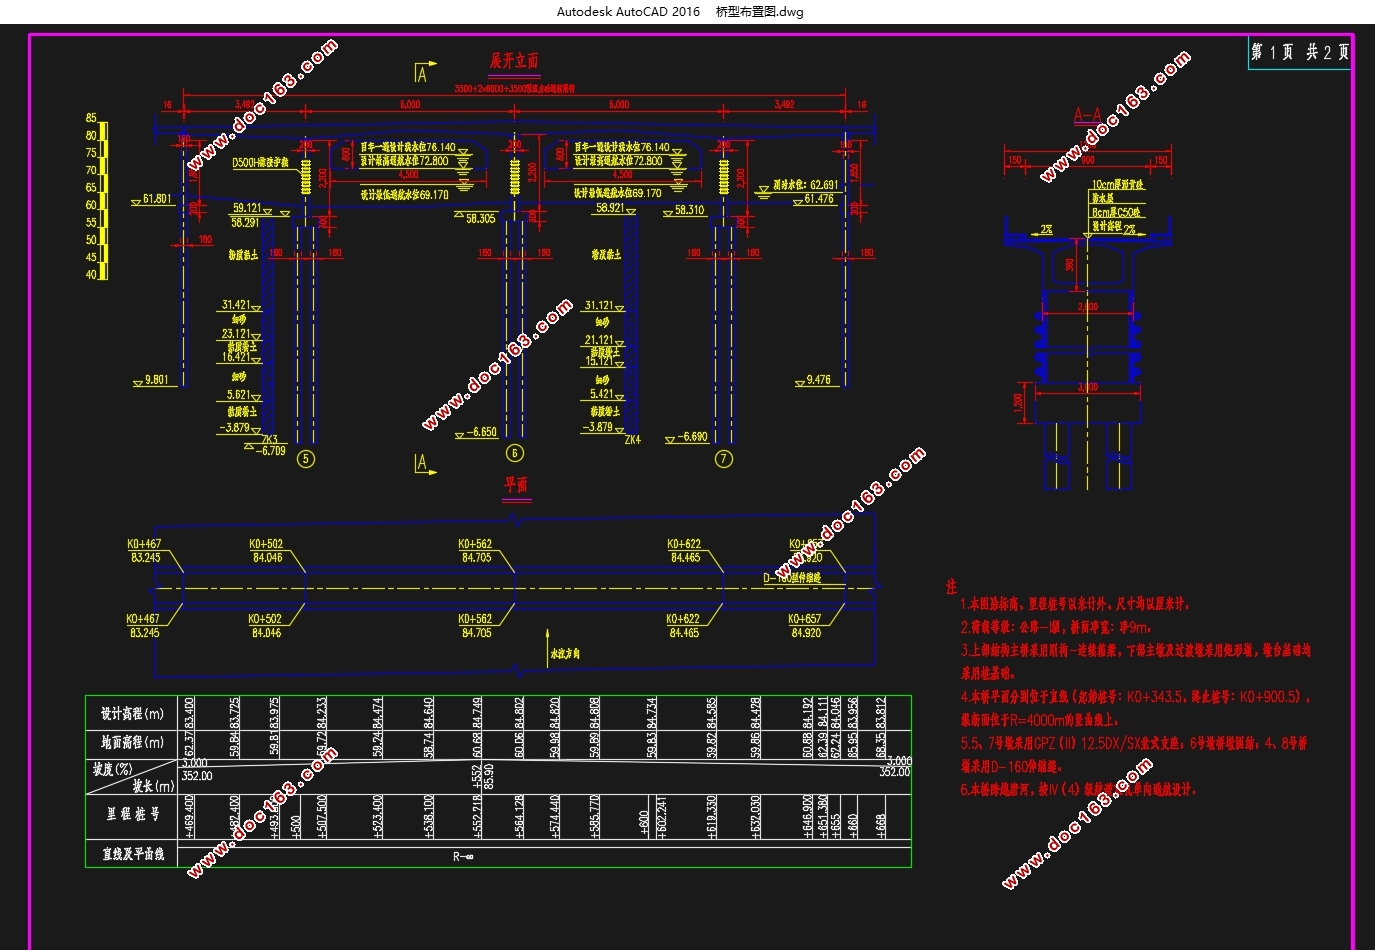This screenshot has width=1375, height=950.
Task: Click the lower K0+562 station label
Action: coord(475,620)
